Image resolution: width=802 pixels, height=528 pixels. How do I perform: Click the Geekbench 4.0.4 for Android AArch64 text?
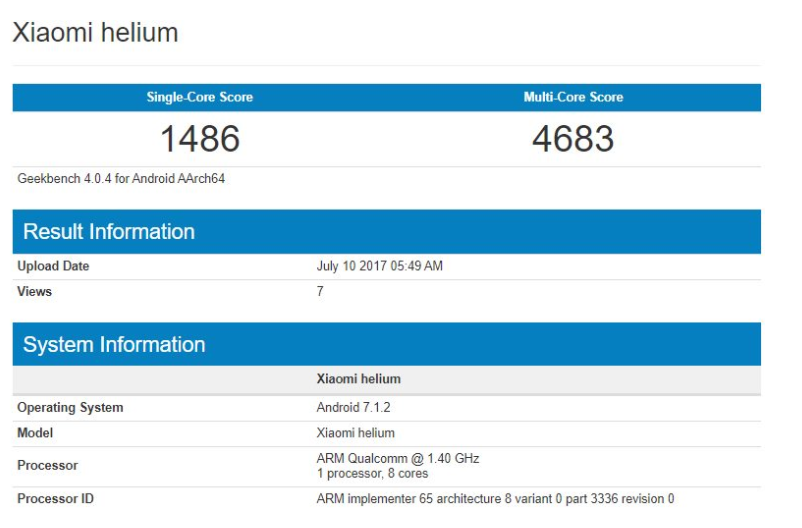(121, 179)
